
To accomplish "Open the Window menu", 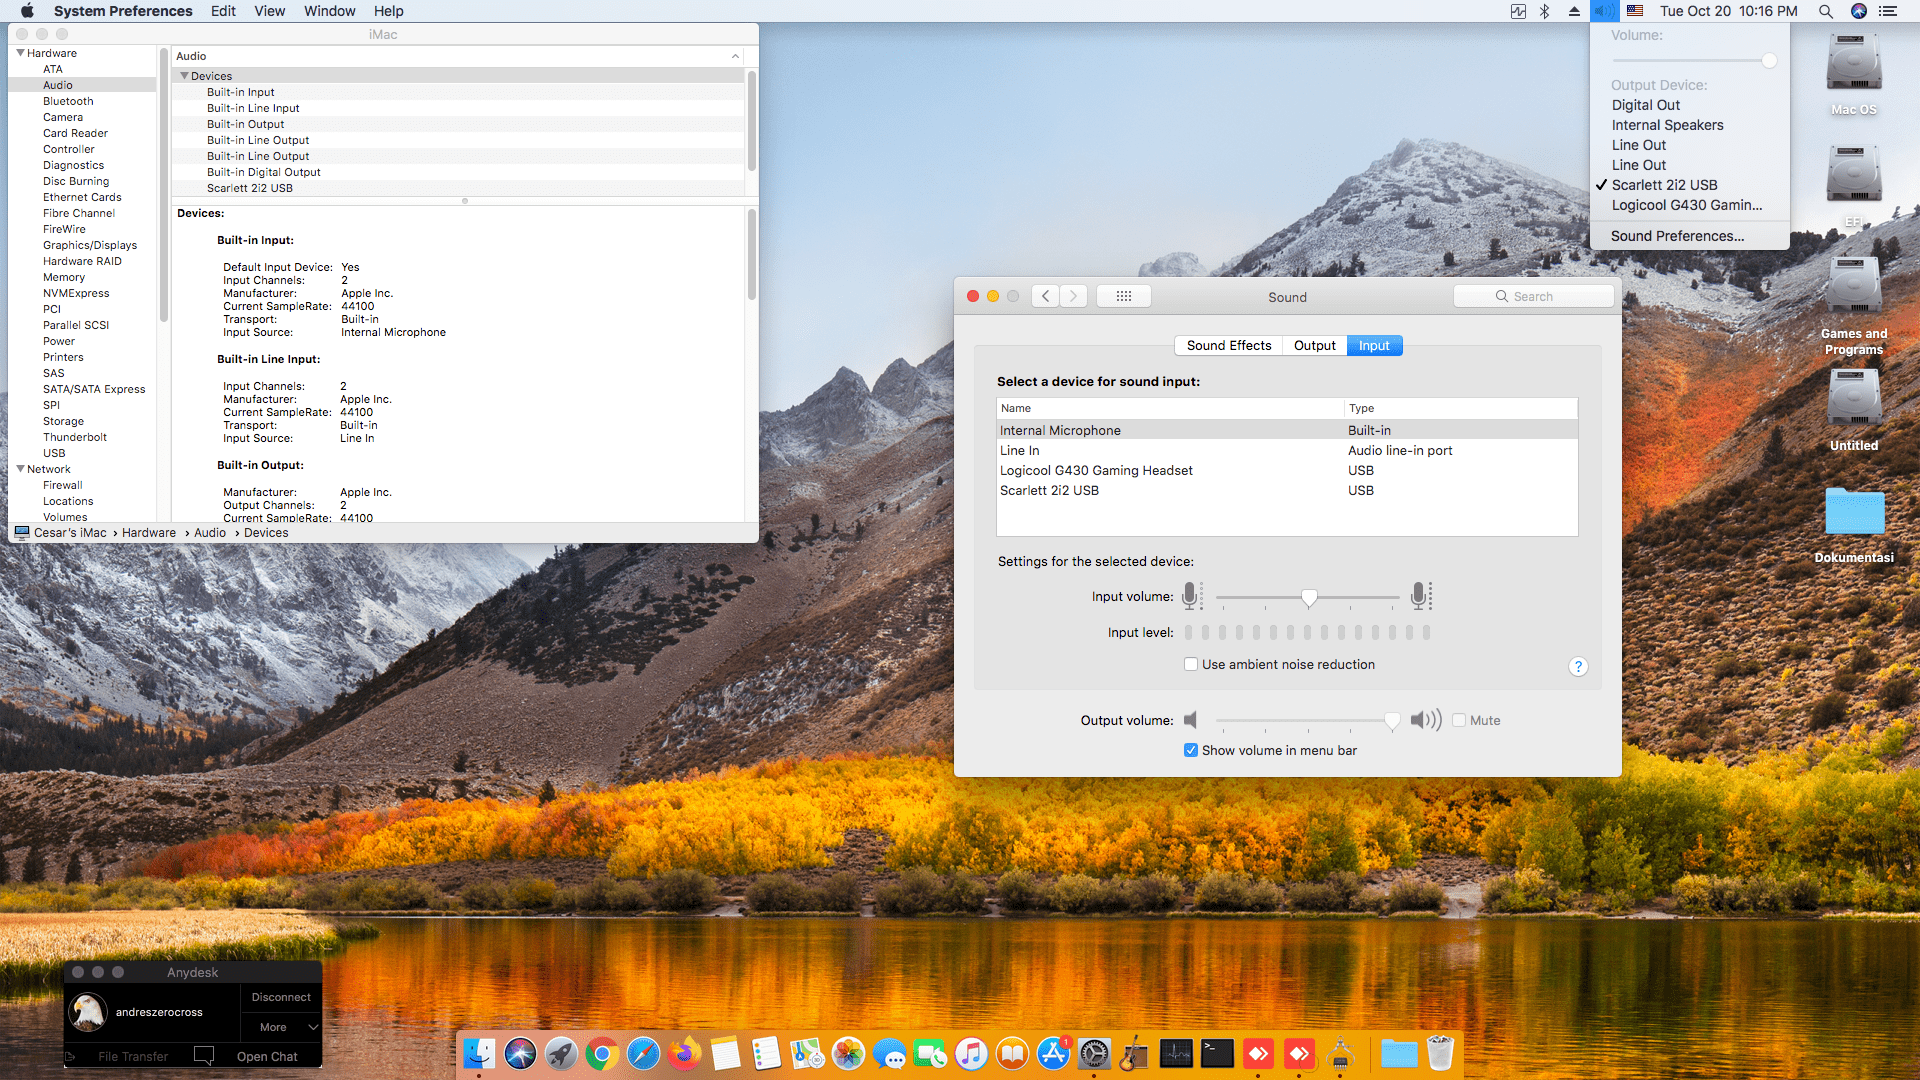I will [330, 11].
